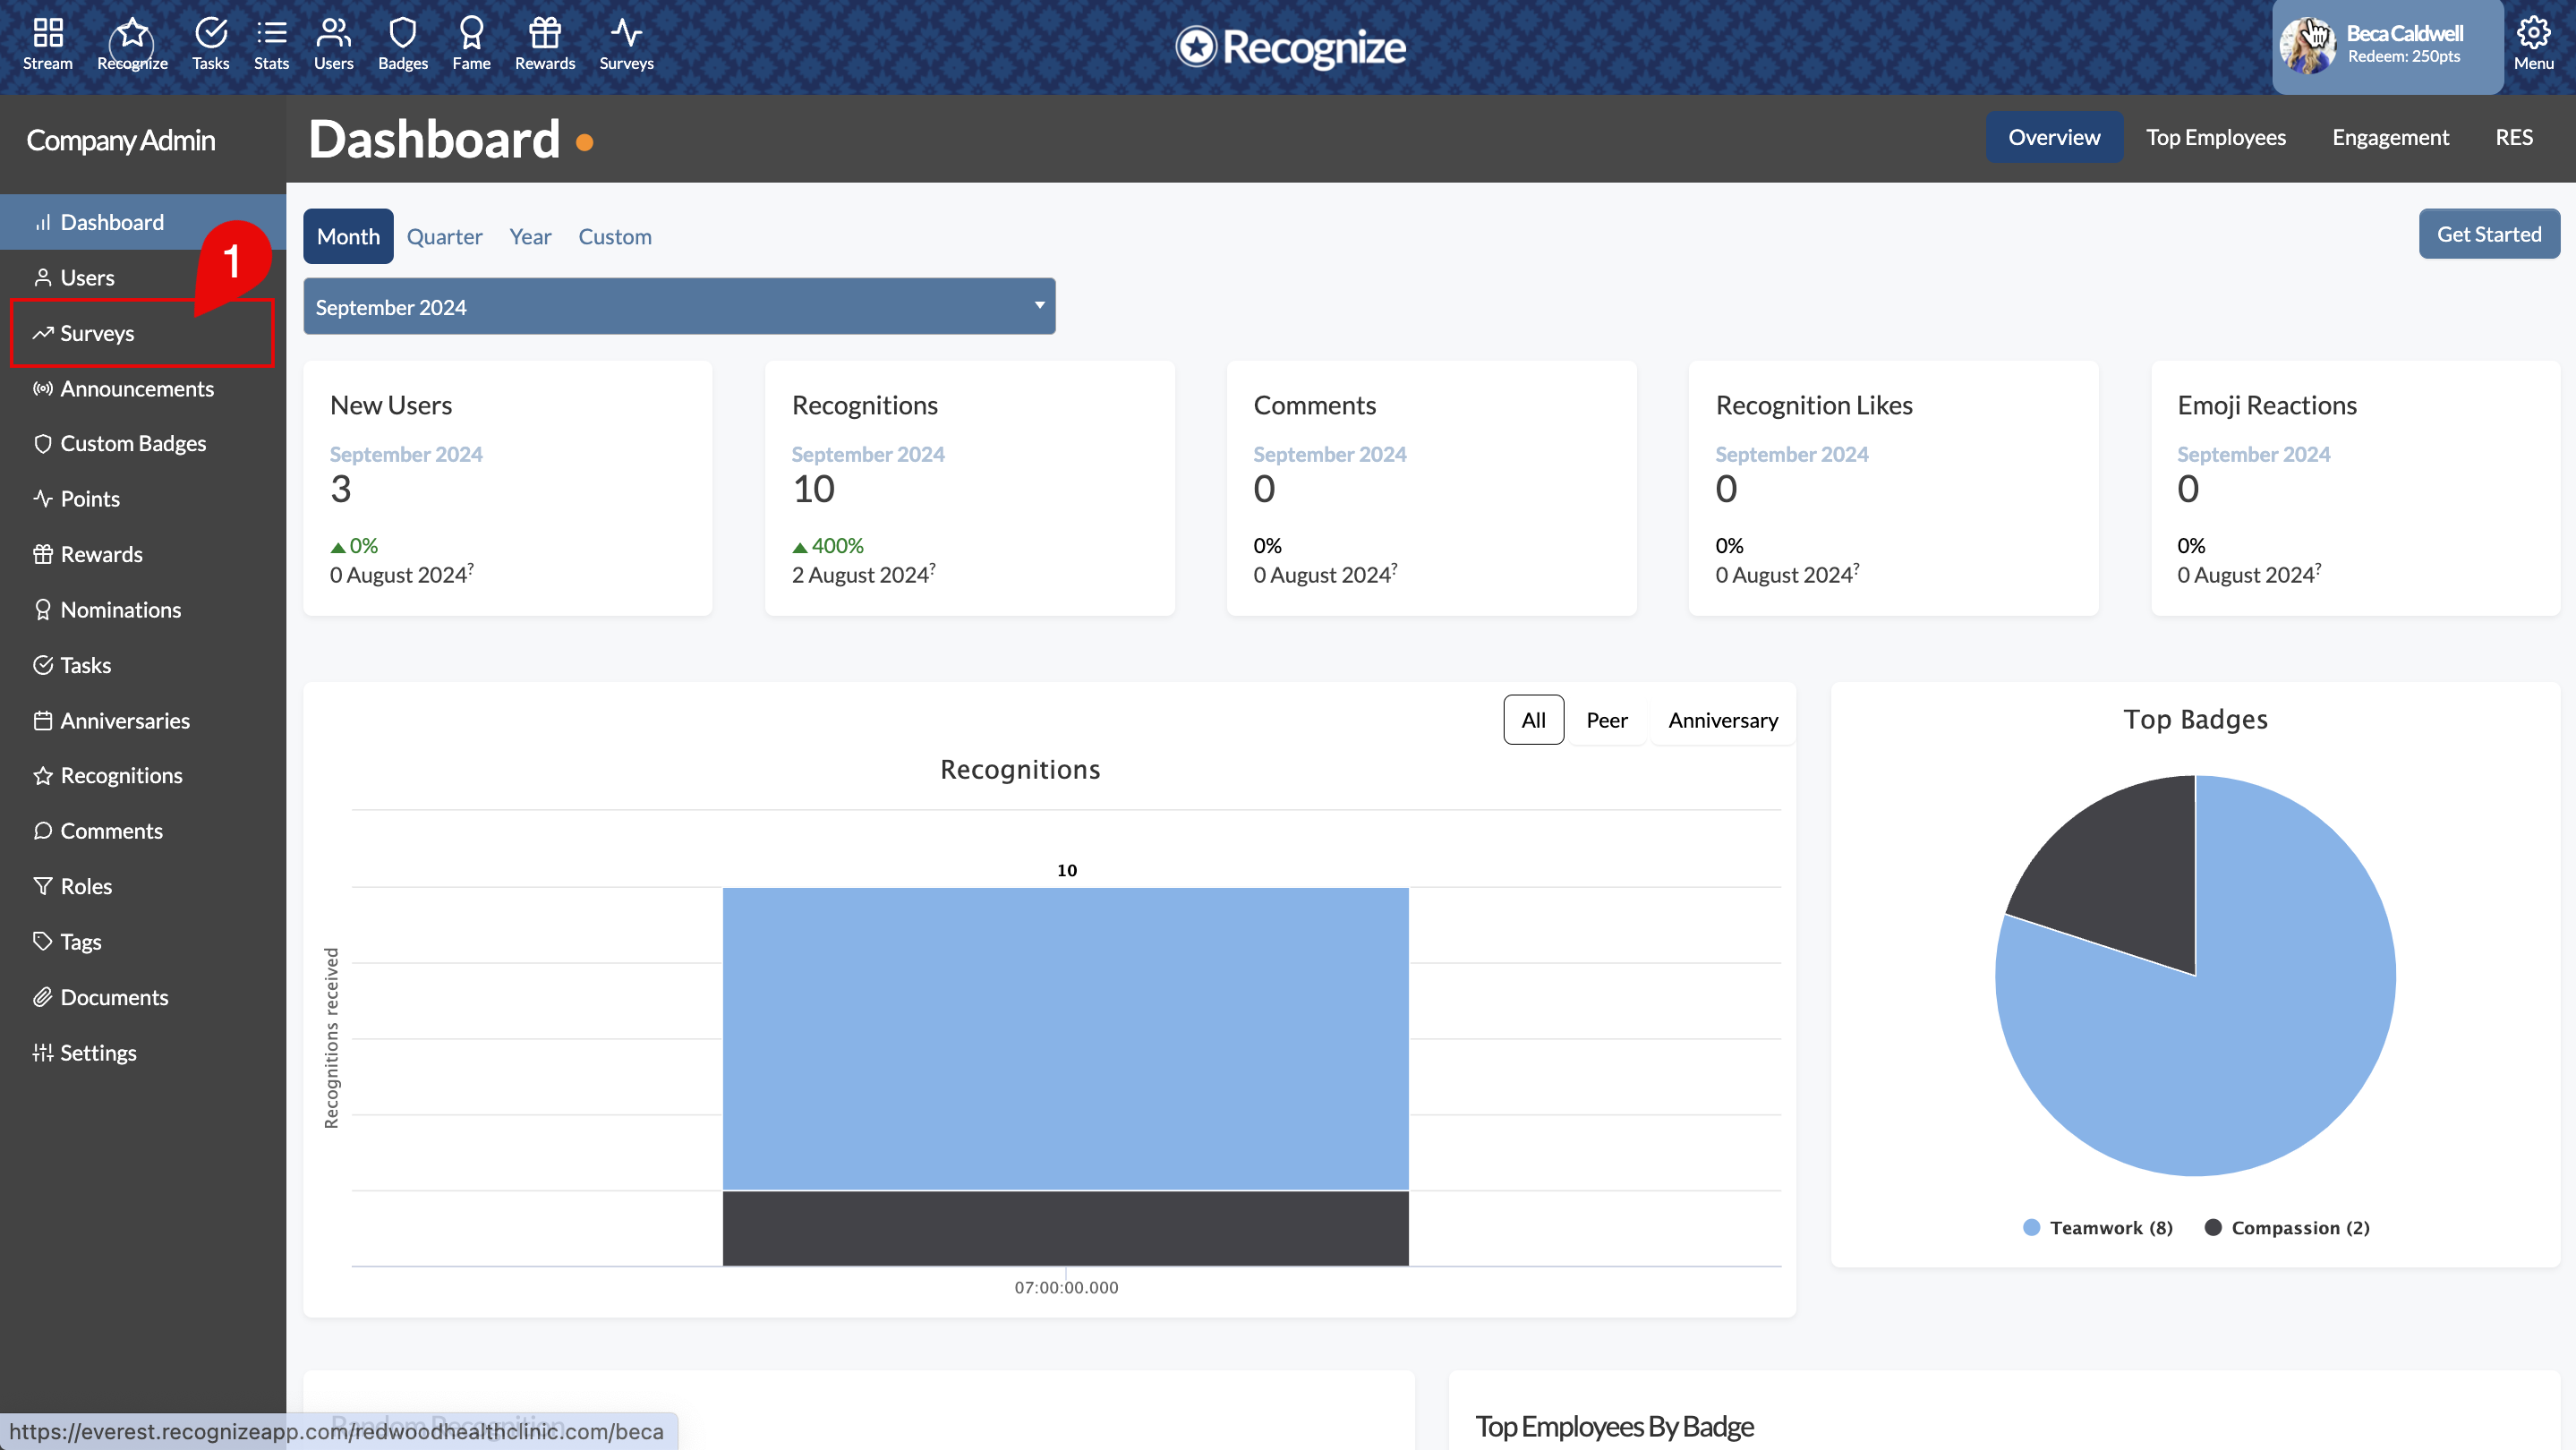Open the Stream icon in top navigation

coord(48,44)
